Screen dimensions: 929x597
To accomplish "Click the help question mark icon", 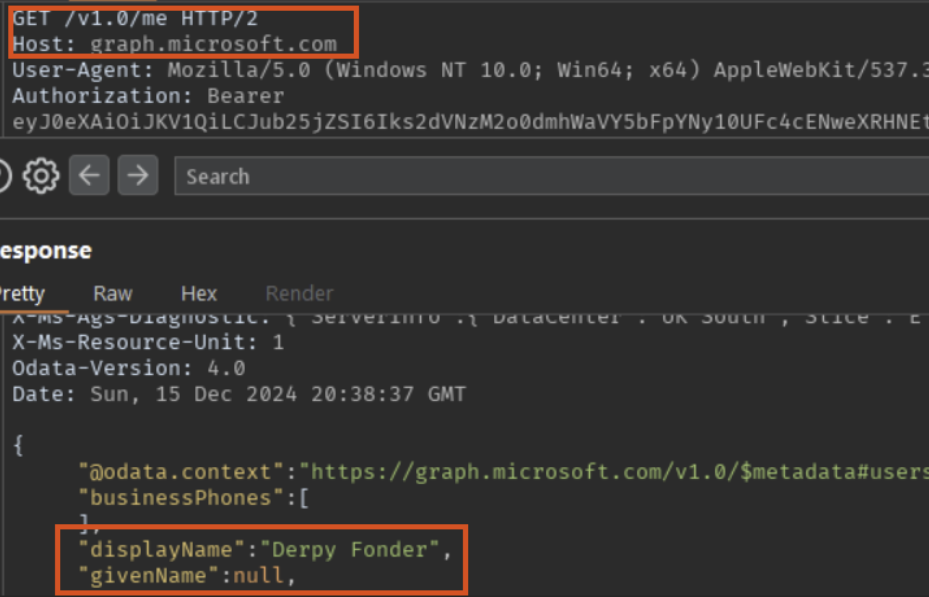I will [x=4, y=177].
